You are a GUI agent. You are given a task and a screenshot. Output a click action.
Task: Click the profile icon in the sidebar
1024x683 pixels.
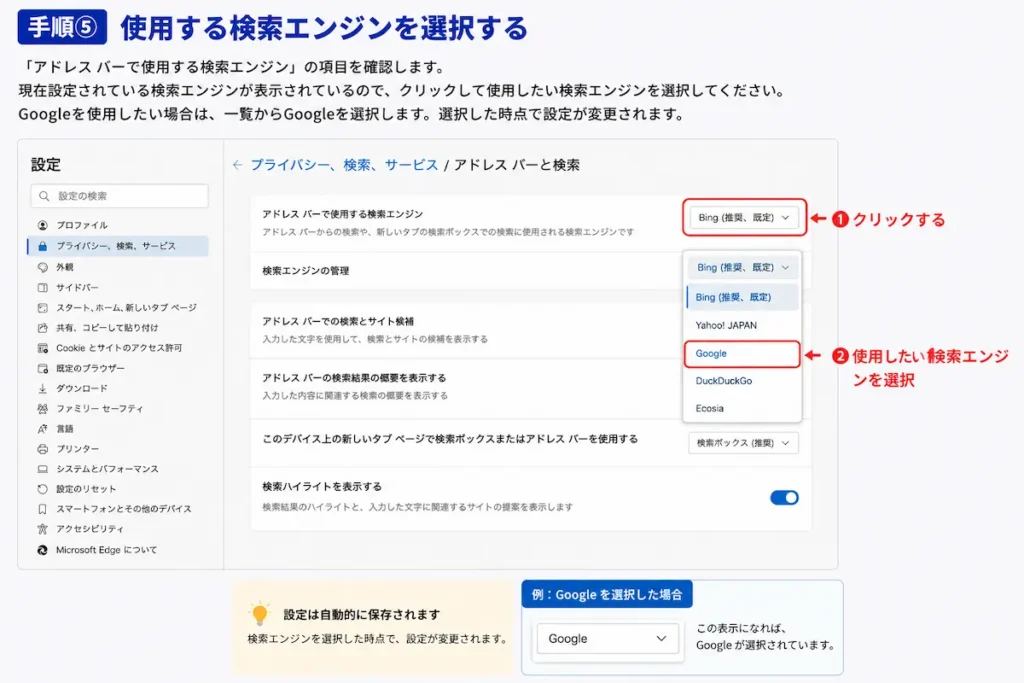(x=42, y=225)
